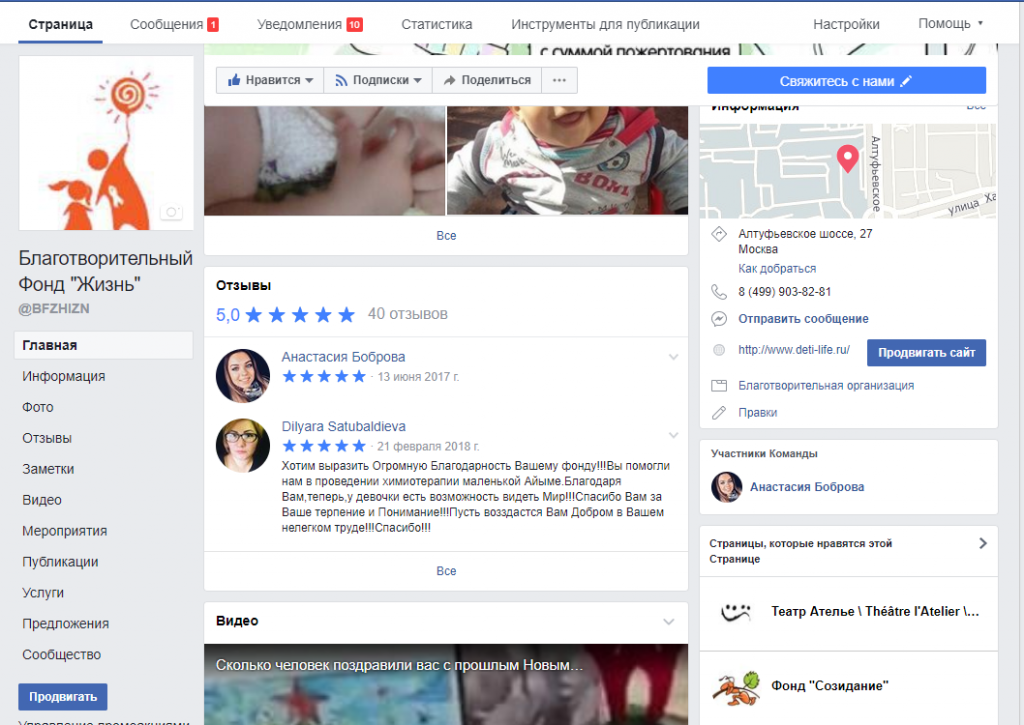
Task: Open the http://www.deti-life.ru/ link
Action: point(793,350)
